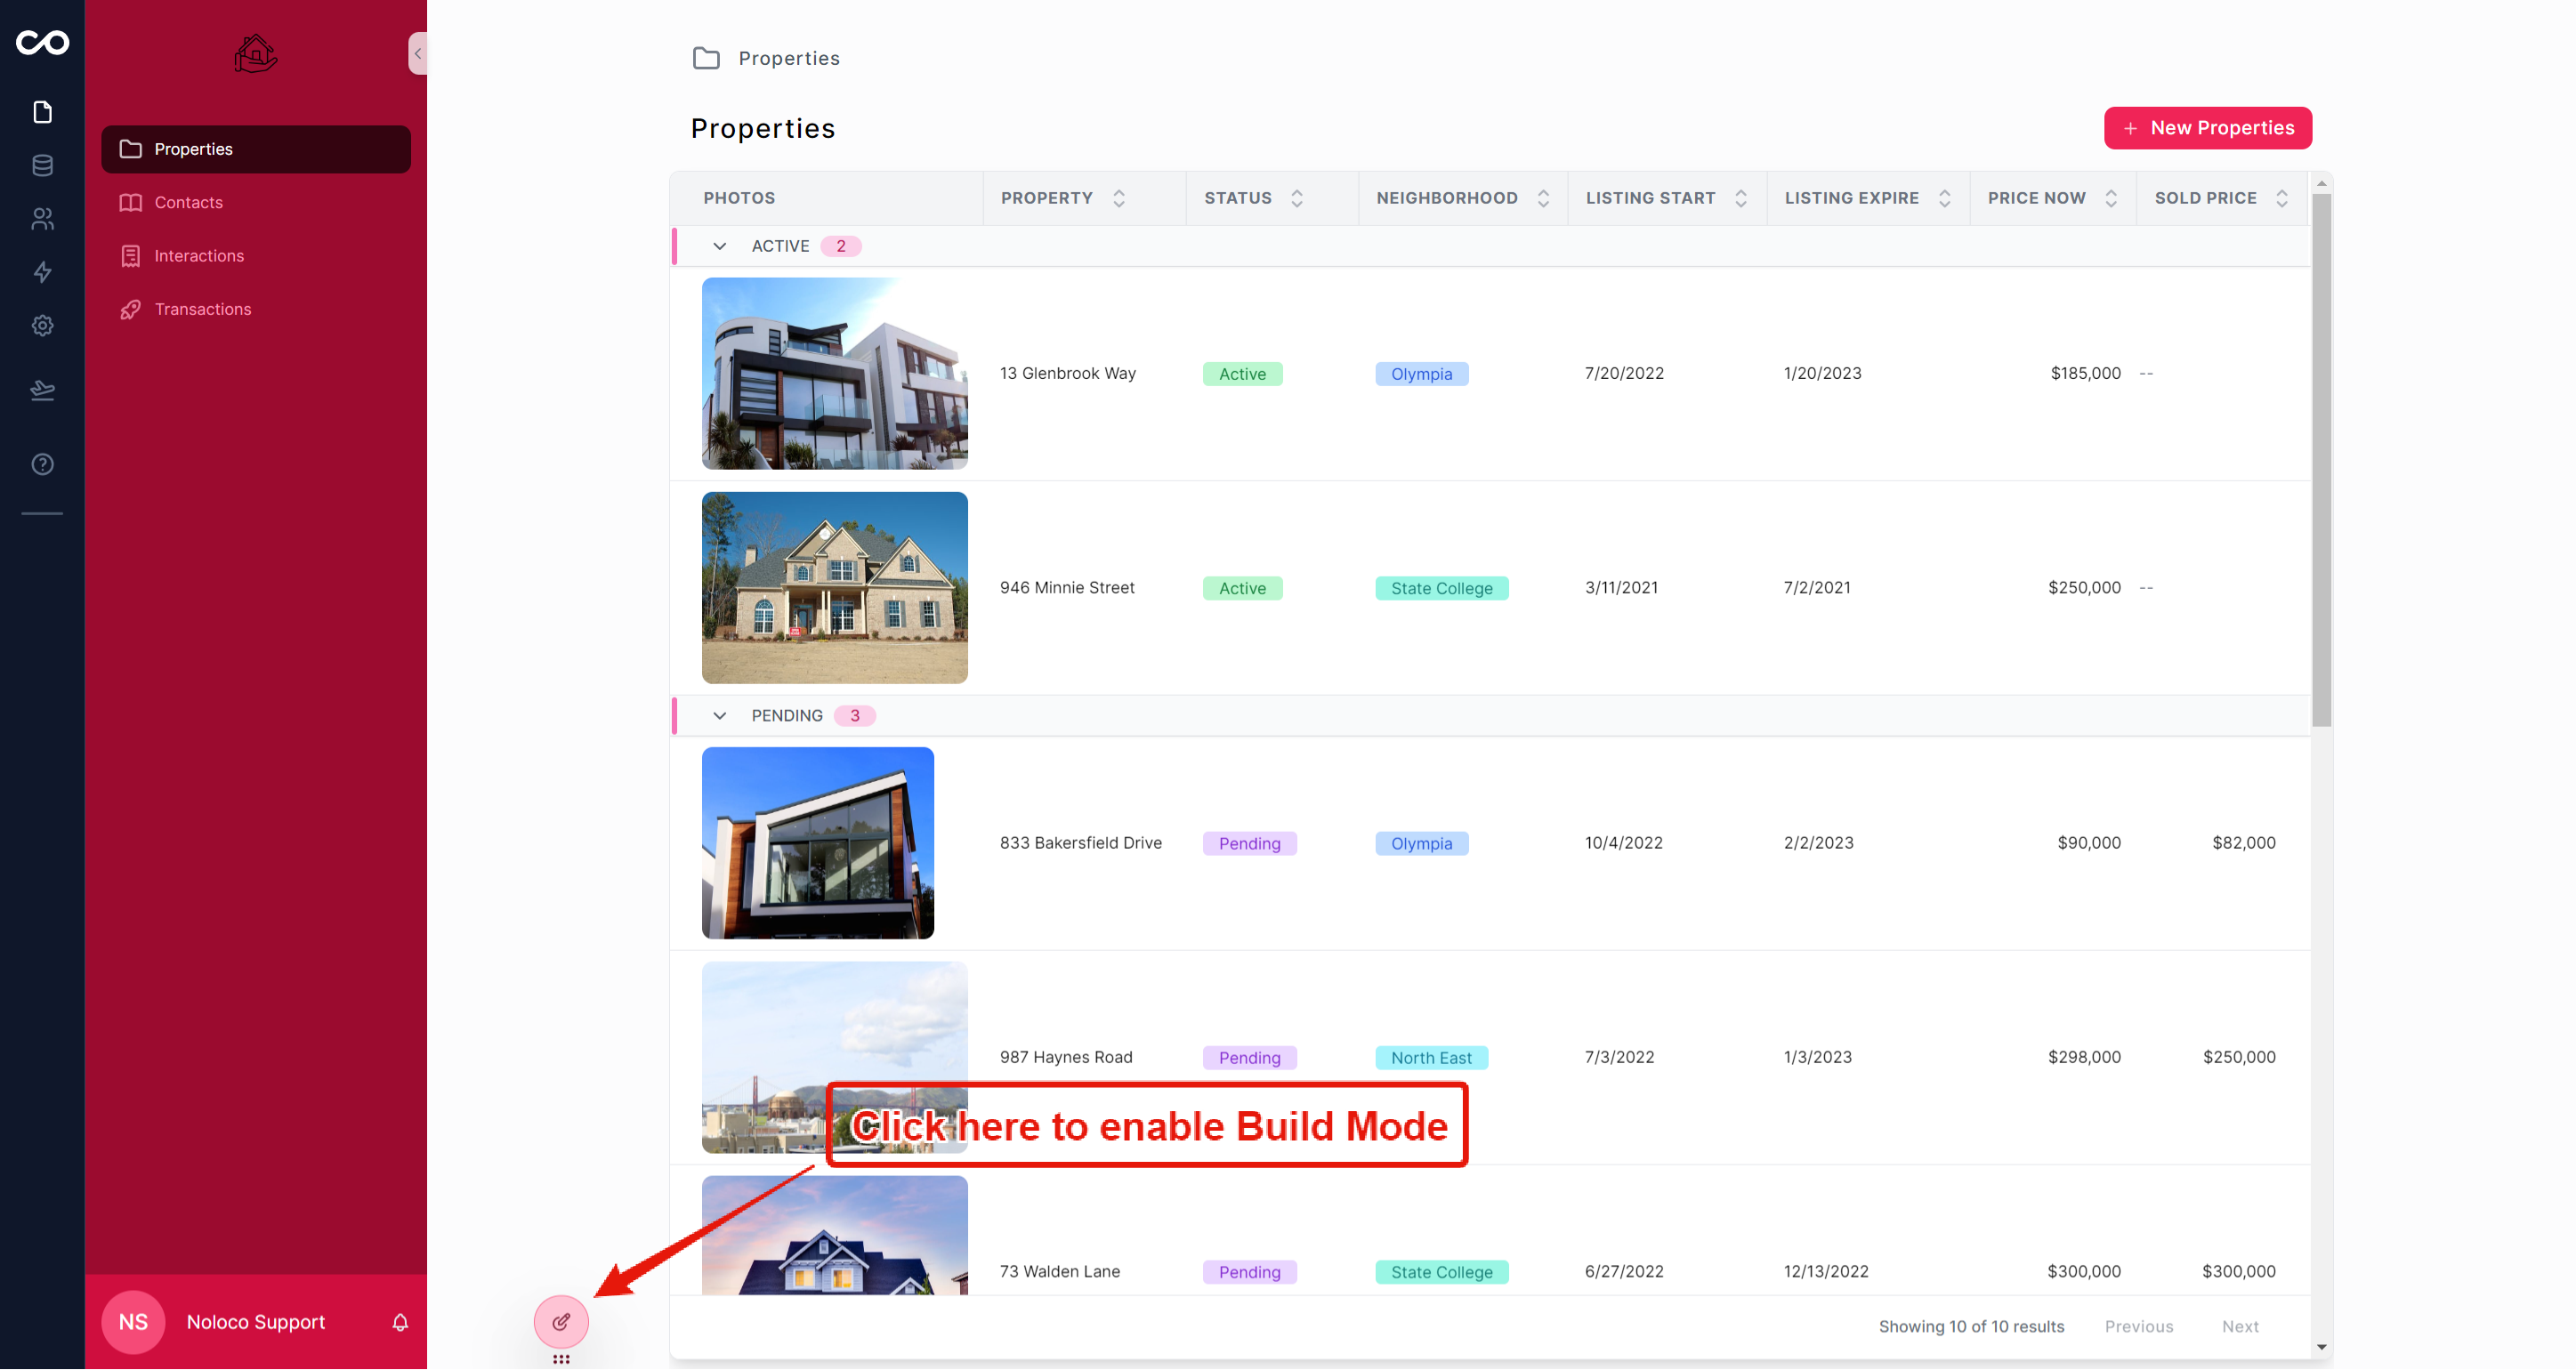Open the 13 Glenbrook Way photo thumbnail
Screen dimensions: 2576x1370
coord(834,373)
